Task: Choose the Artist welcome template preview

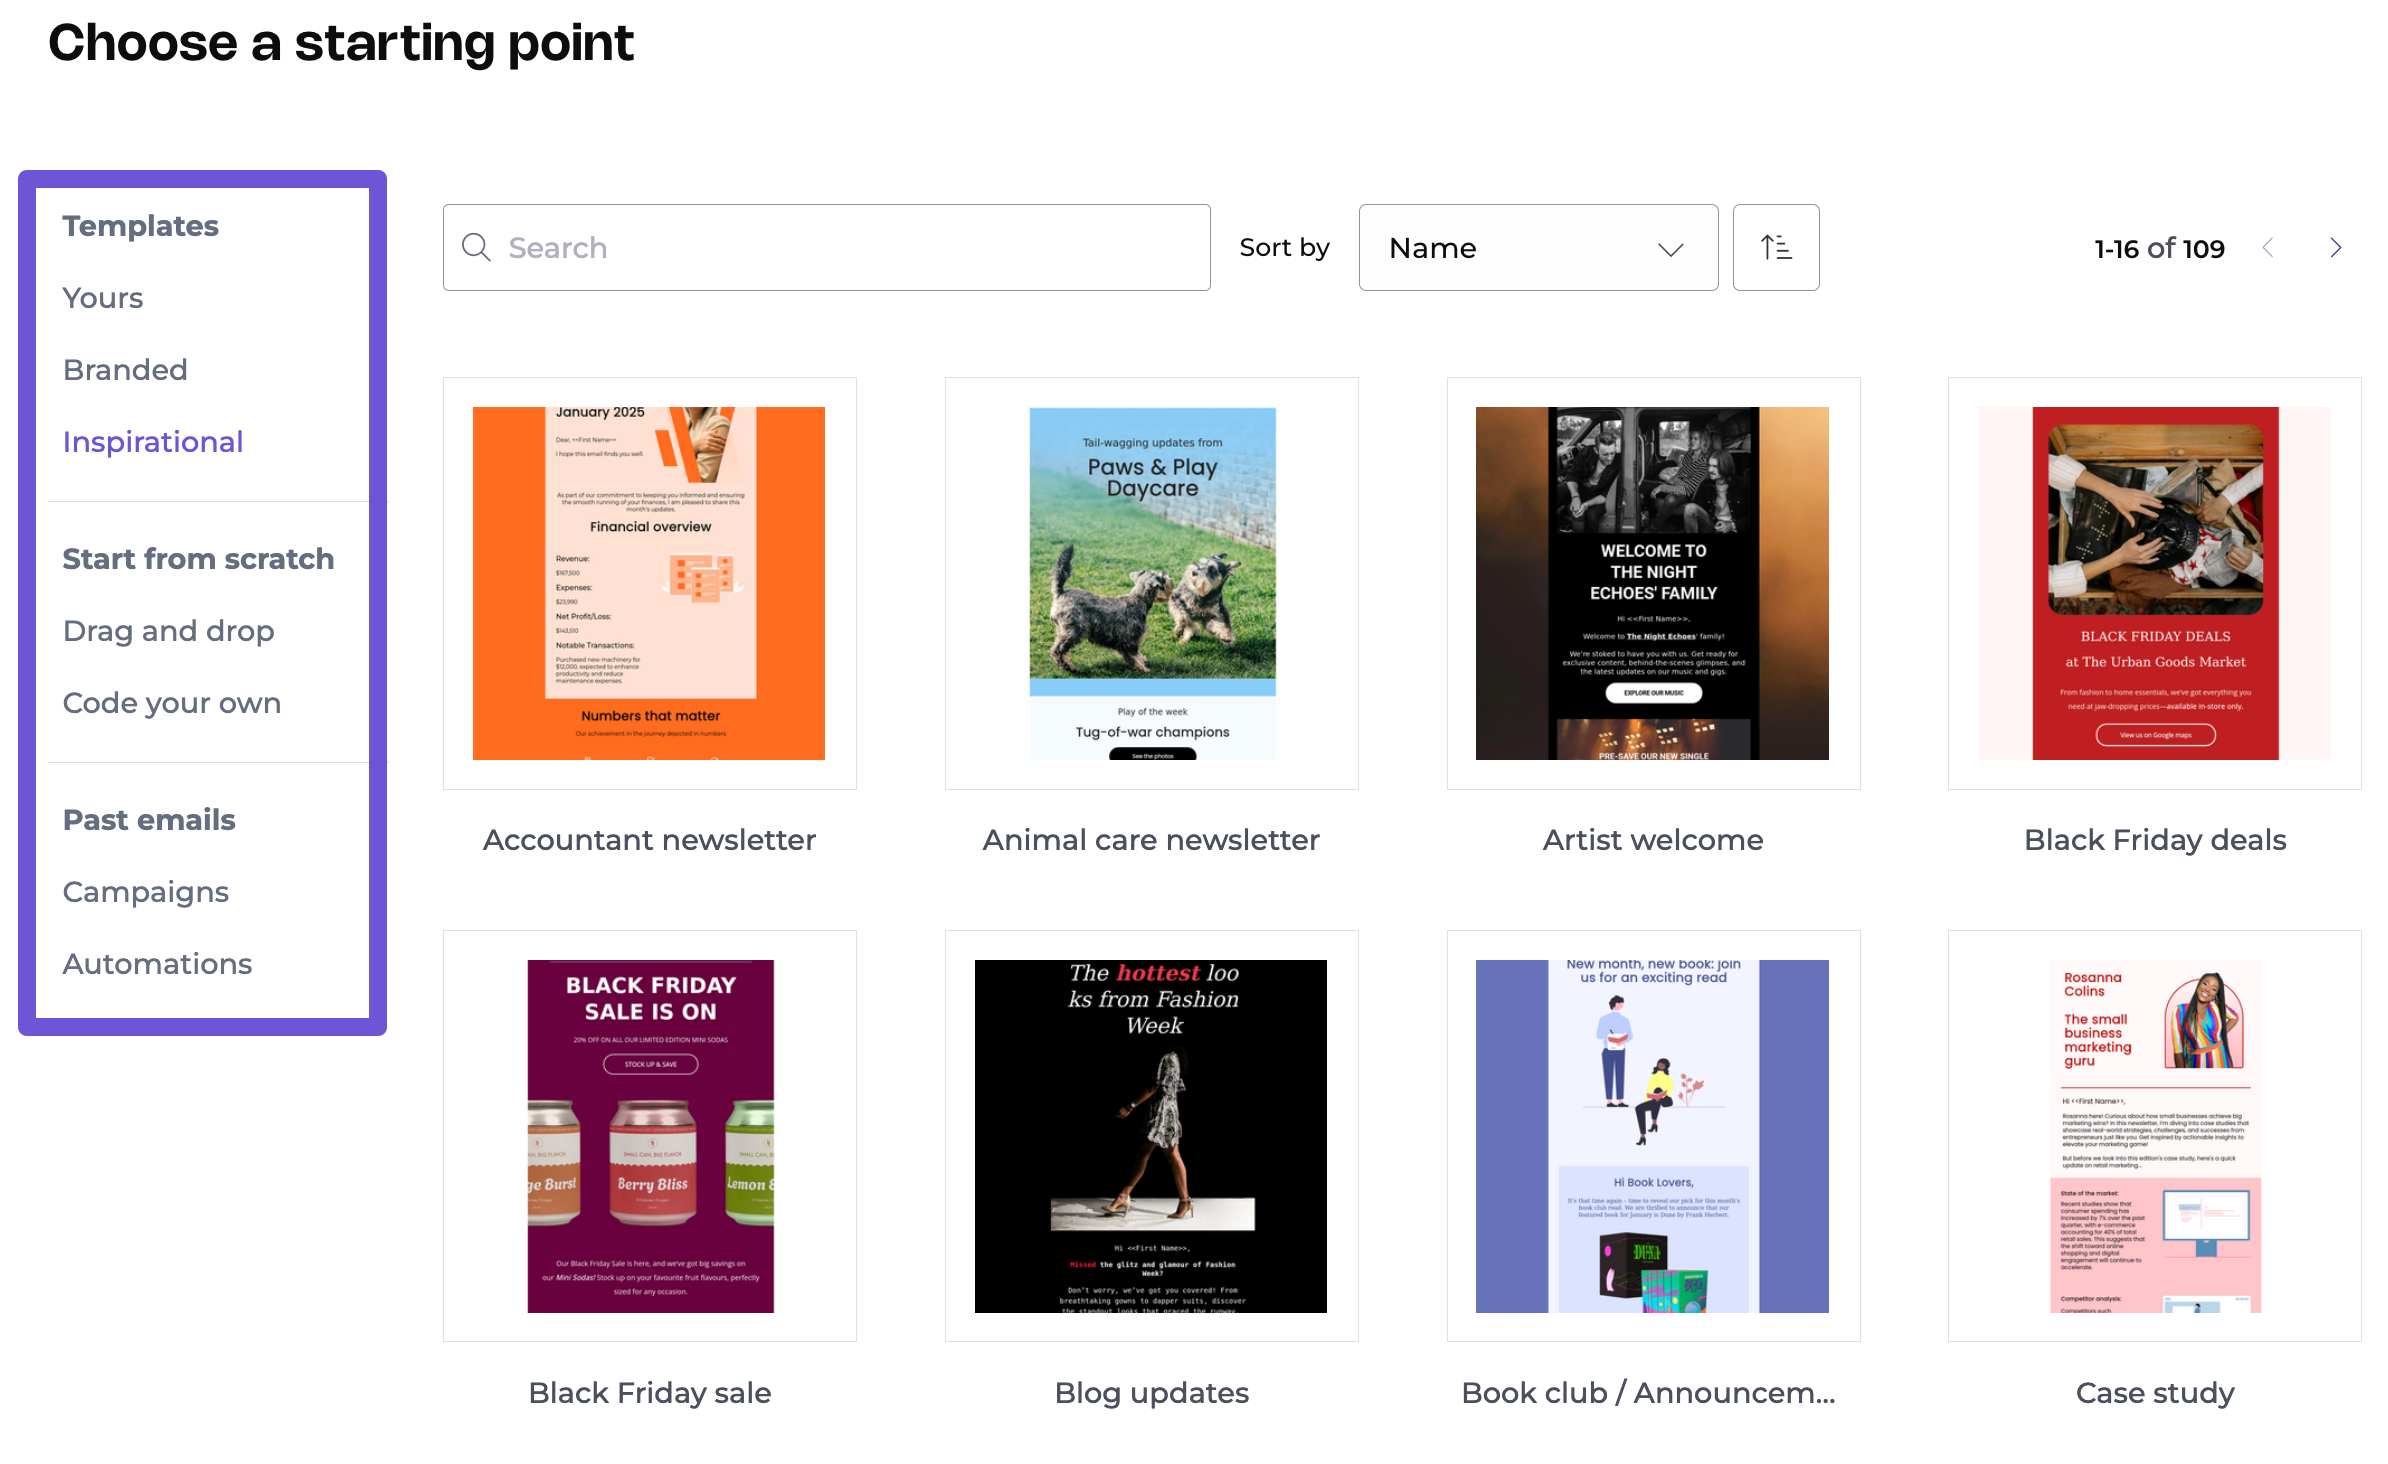Action: 1652,583
